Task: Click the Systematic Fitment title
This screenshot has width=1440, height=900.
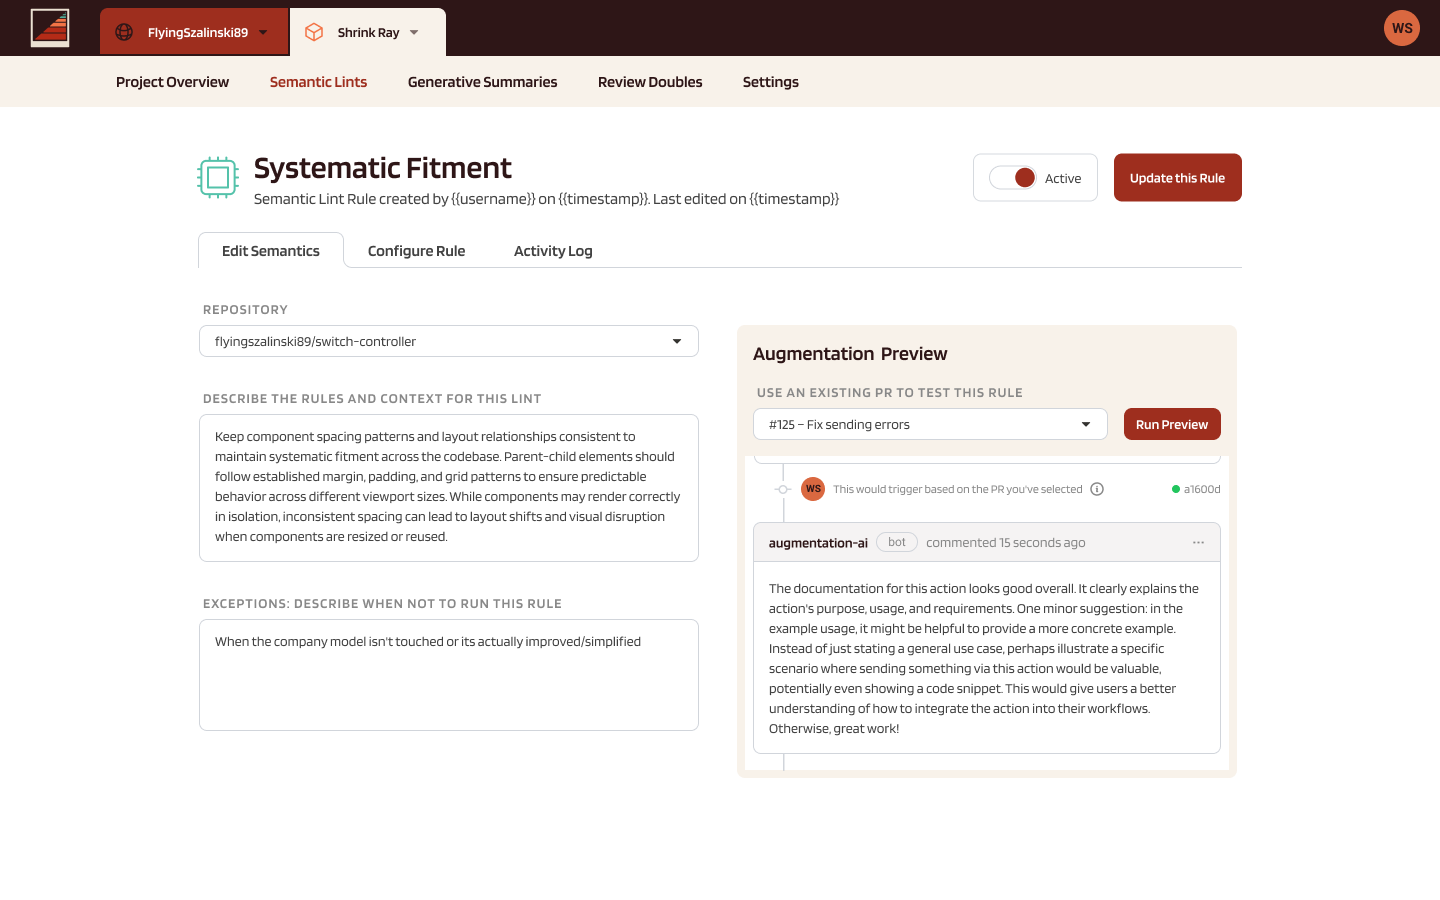Action: (383, 168)
